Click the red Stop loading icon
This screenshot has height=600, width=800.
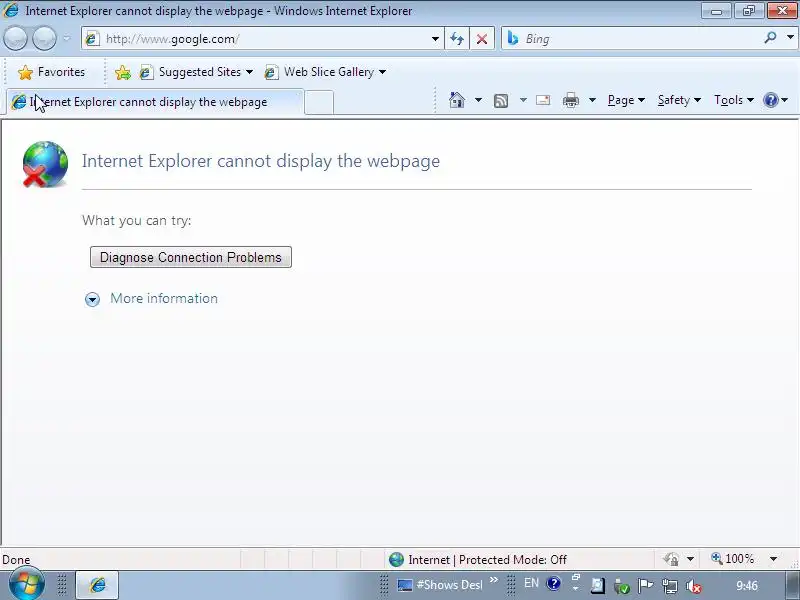click(x=482, y=39)
